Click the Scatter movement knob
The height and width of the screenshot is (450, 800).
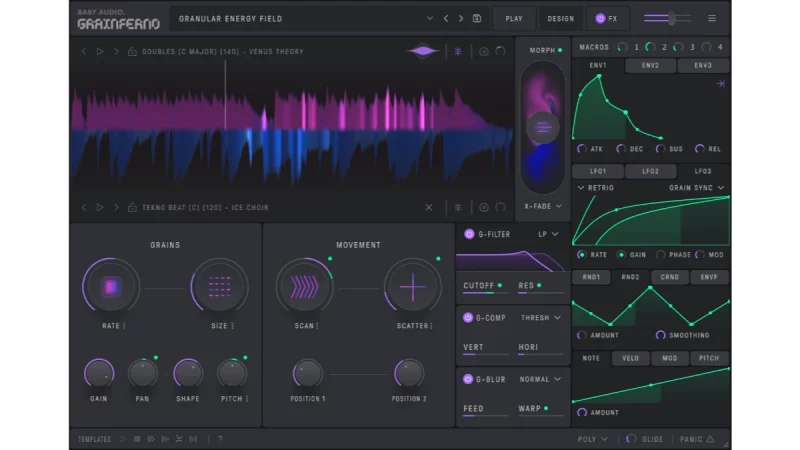[x=412, y=287]
